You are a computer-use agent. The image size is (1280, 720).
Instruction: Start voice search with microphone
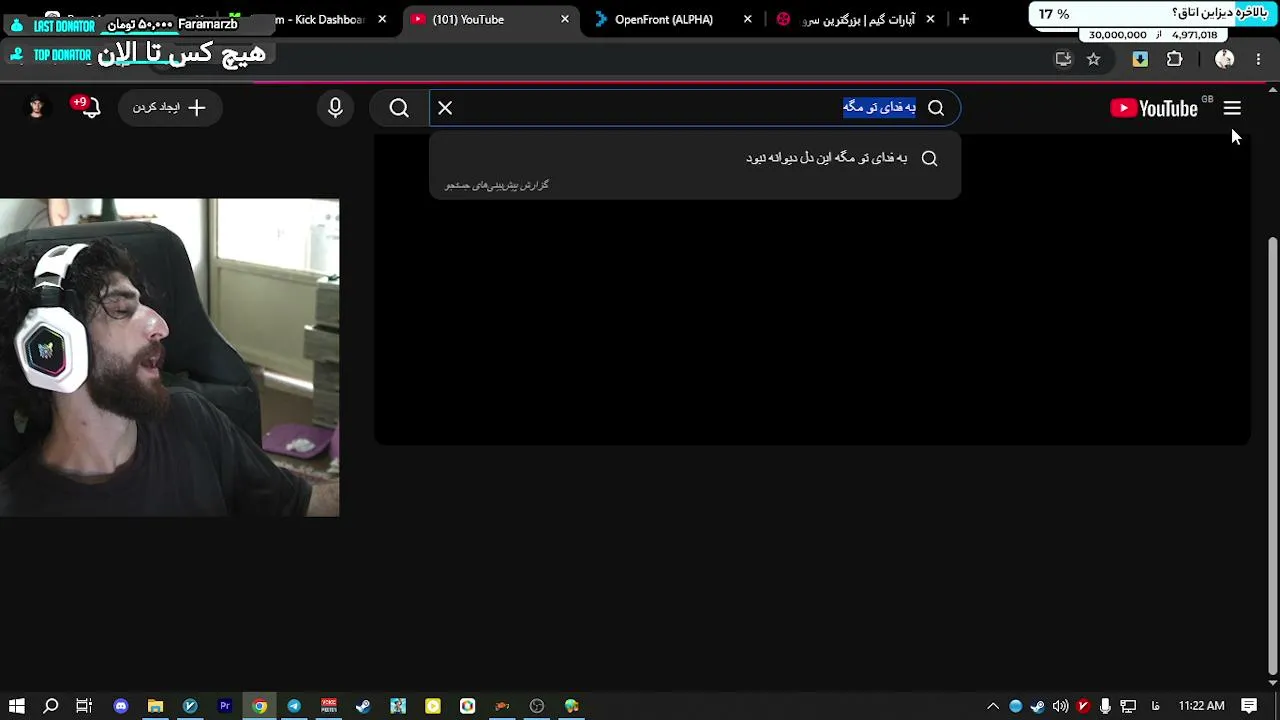pos(336,108)
